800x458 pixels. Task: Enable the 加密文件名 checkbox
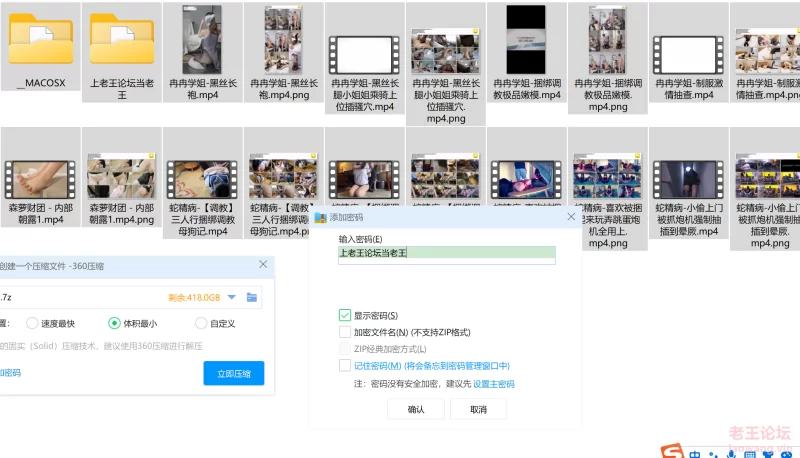click(345, 332)
